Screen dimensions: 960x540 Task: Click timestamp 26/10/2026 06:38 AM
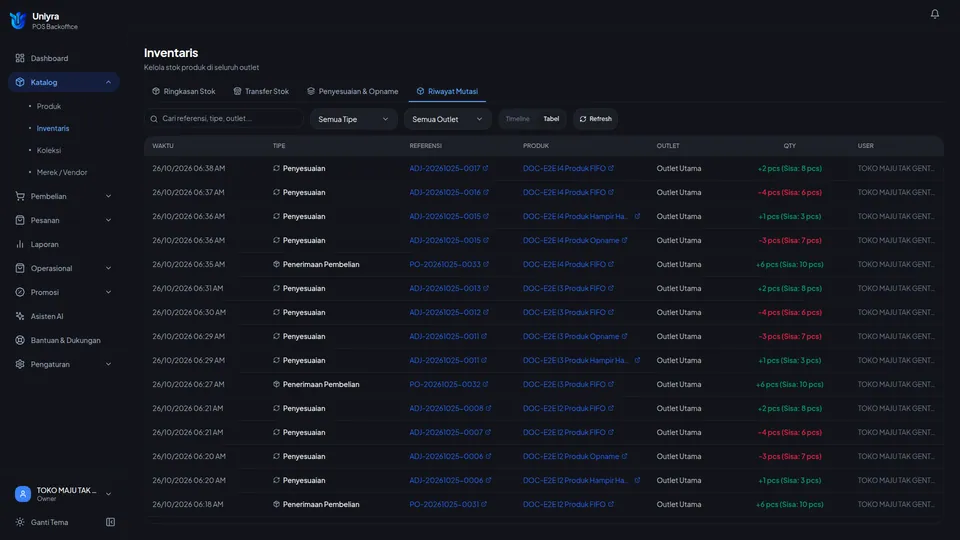click(189, 168)
